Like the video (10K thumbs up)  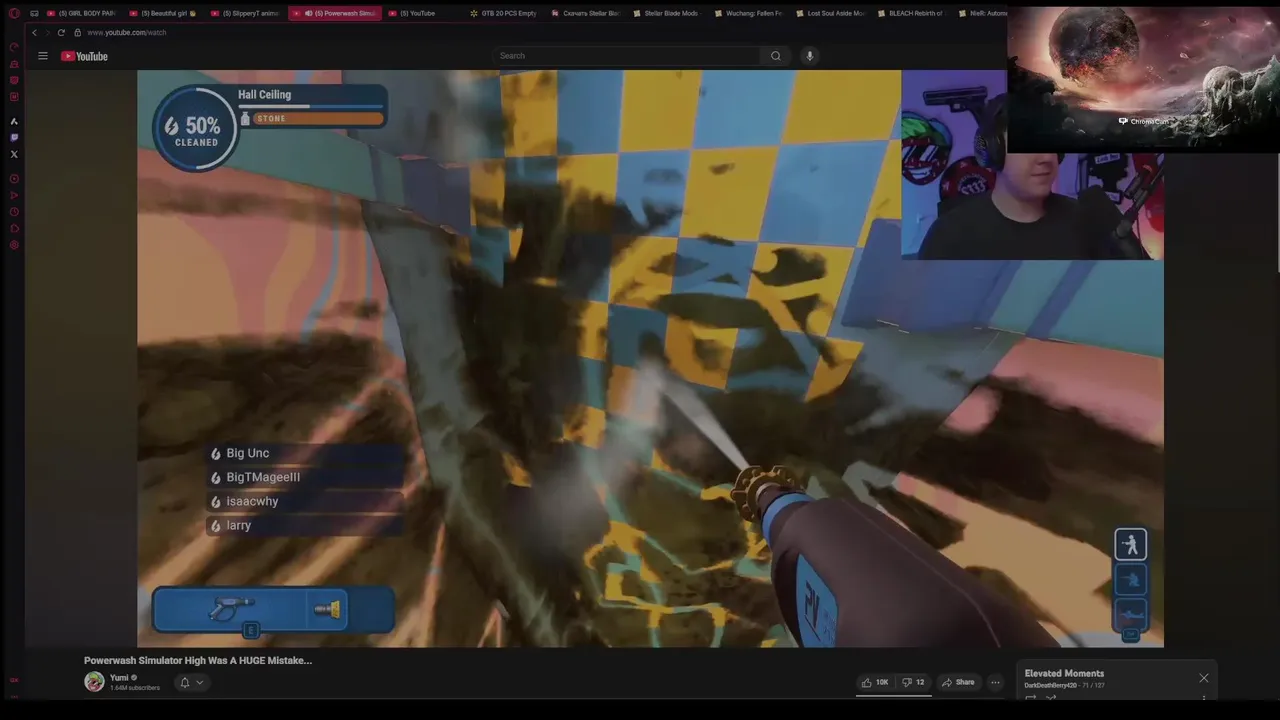874,682
